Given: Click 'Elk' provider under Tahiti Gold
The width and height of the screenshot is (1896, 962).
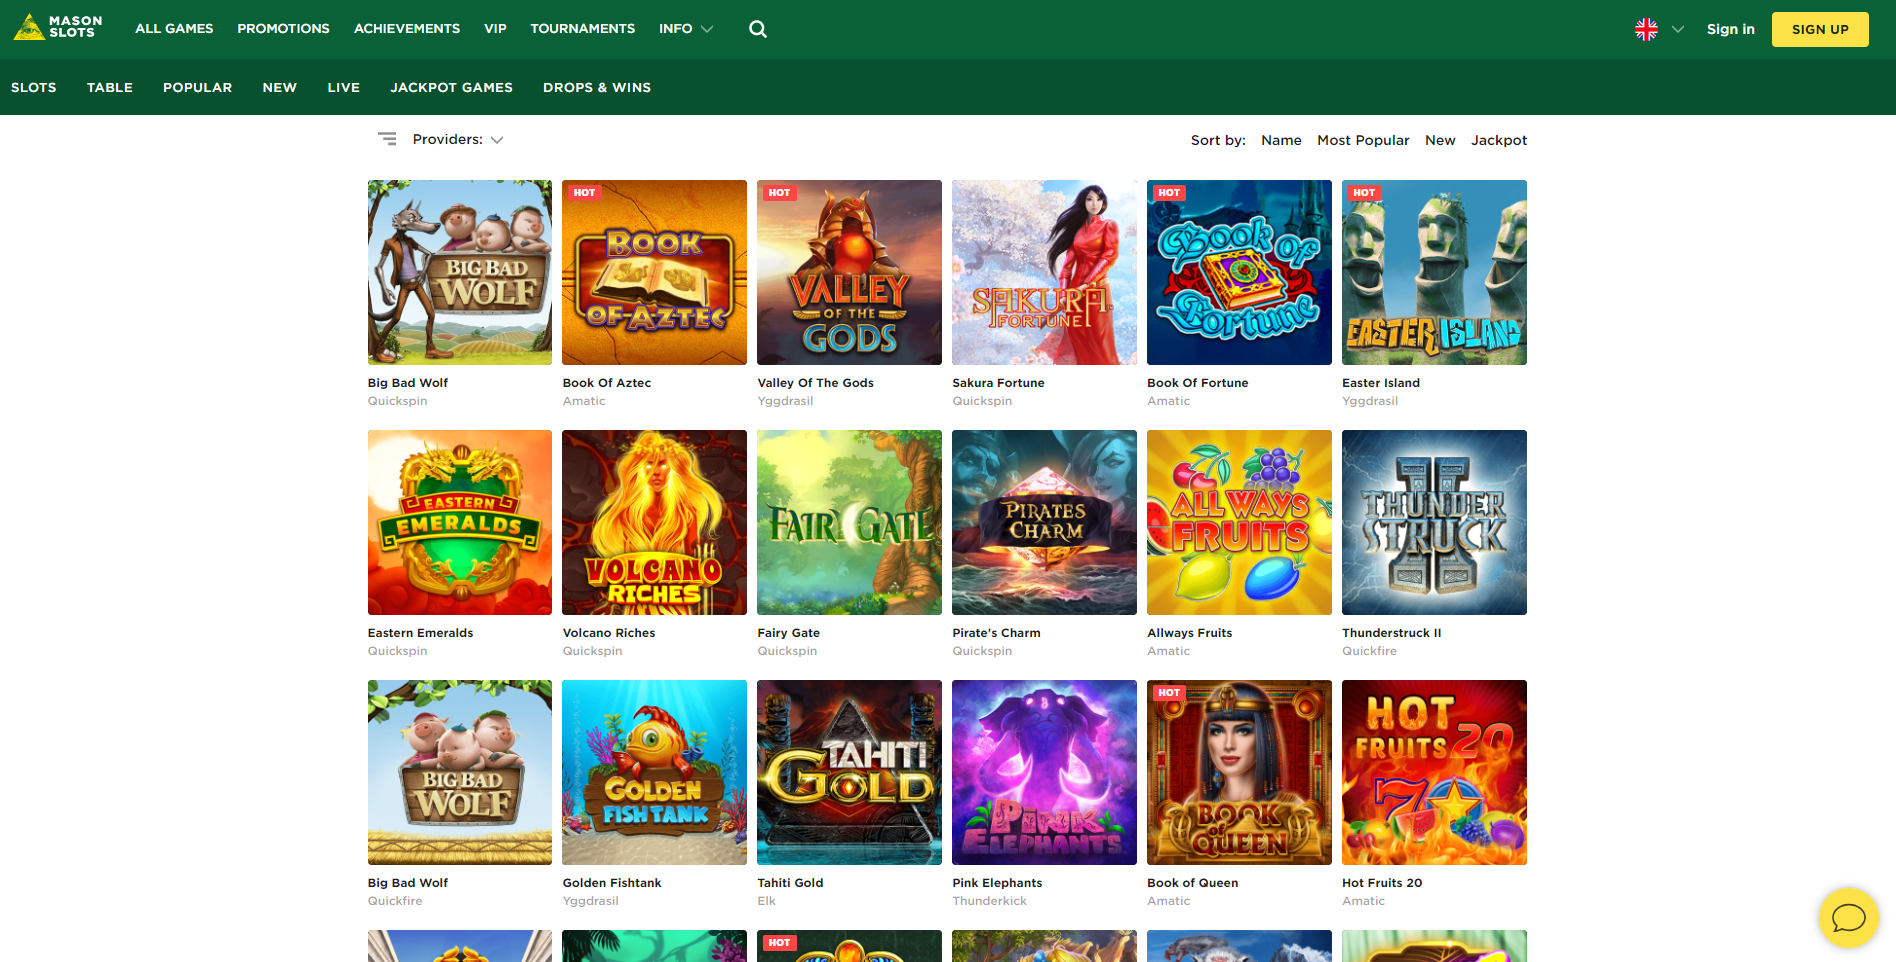Looking at the screenshot, I should pos(766,901).
